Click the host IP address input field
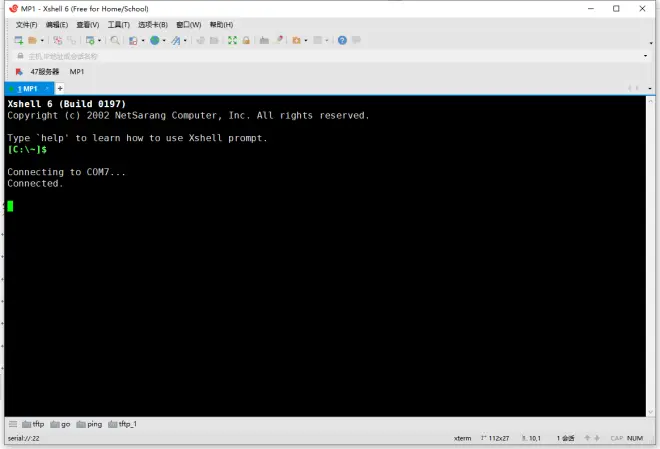 tap(328, 56)
